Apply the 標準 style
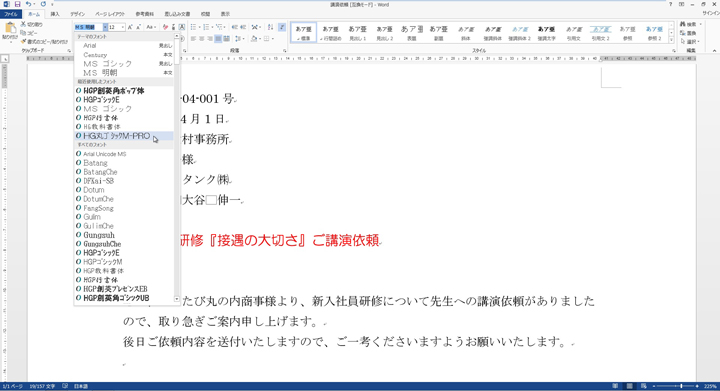 (x=304, y=33)
